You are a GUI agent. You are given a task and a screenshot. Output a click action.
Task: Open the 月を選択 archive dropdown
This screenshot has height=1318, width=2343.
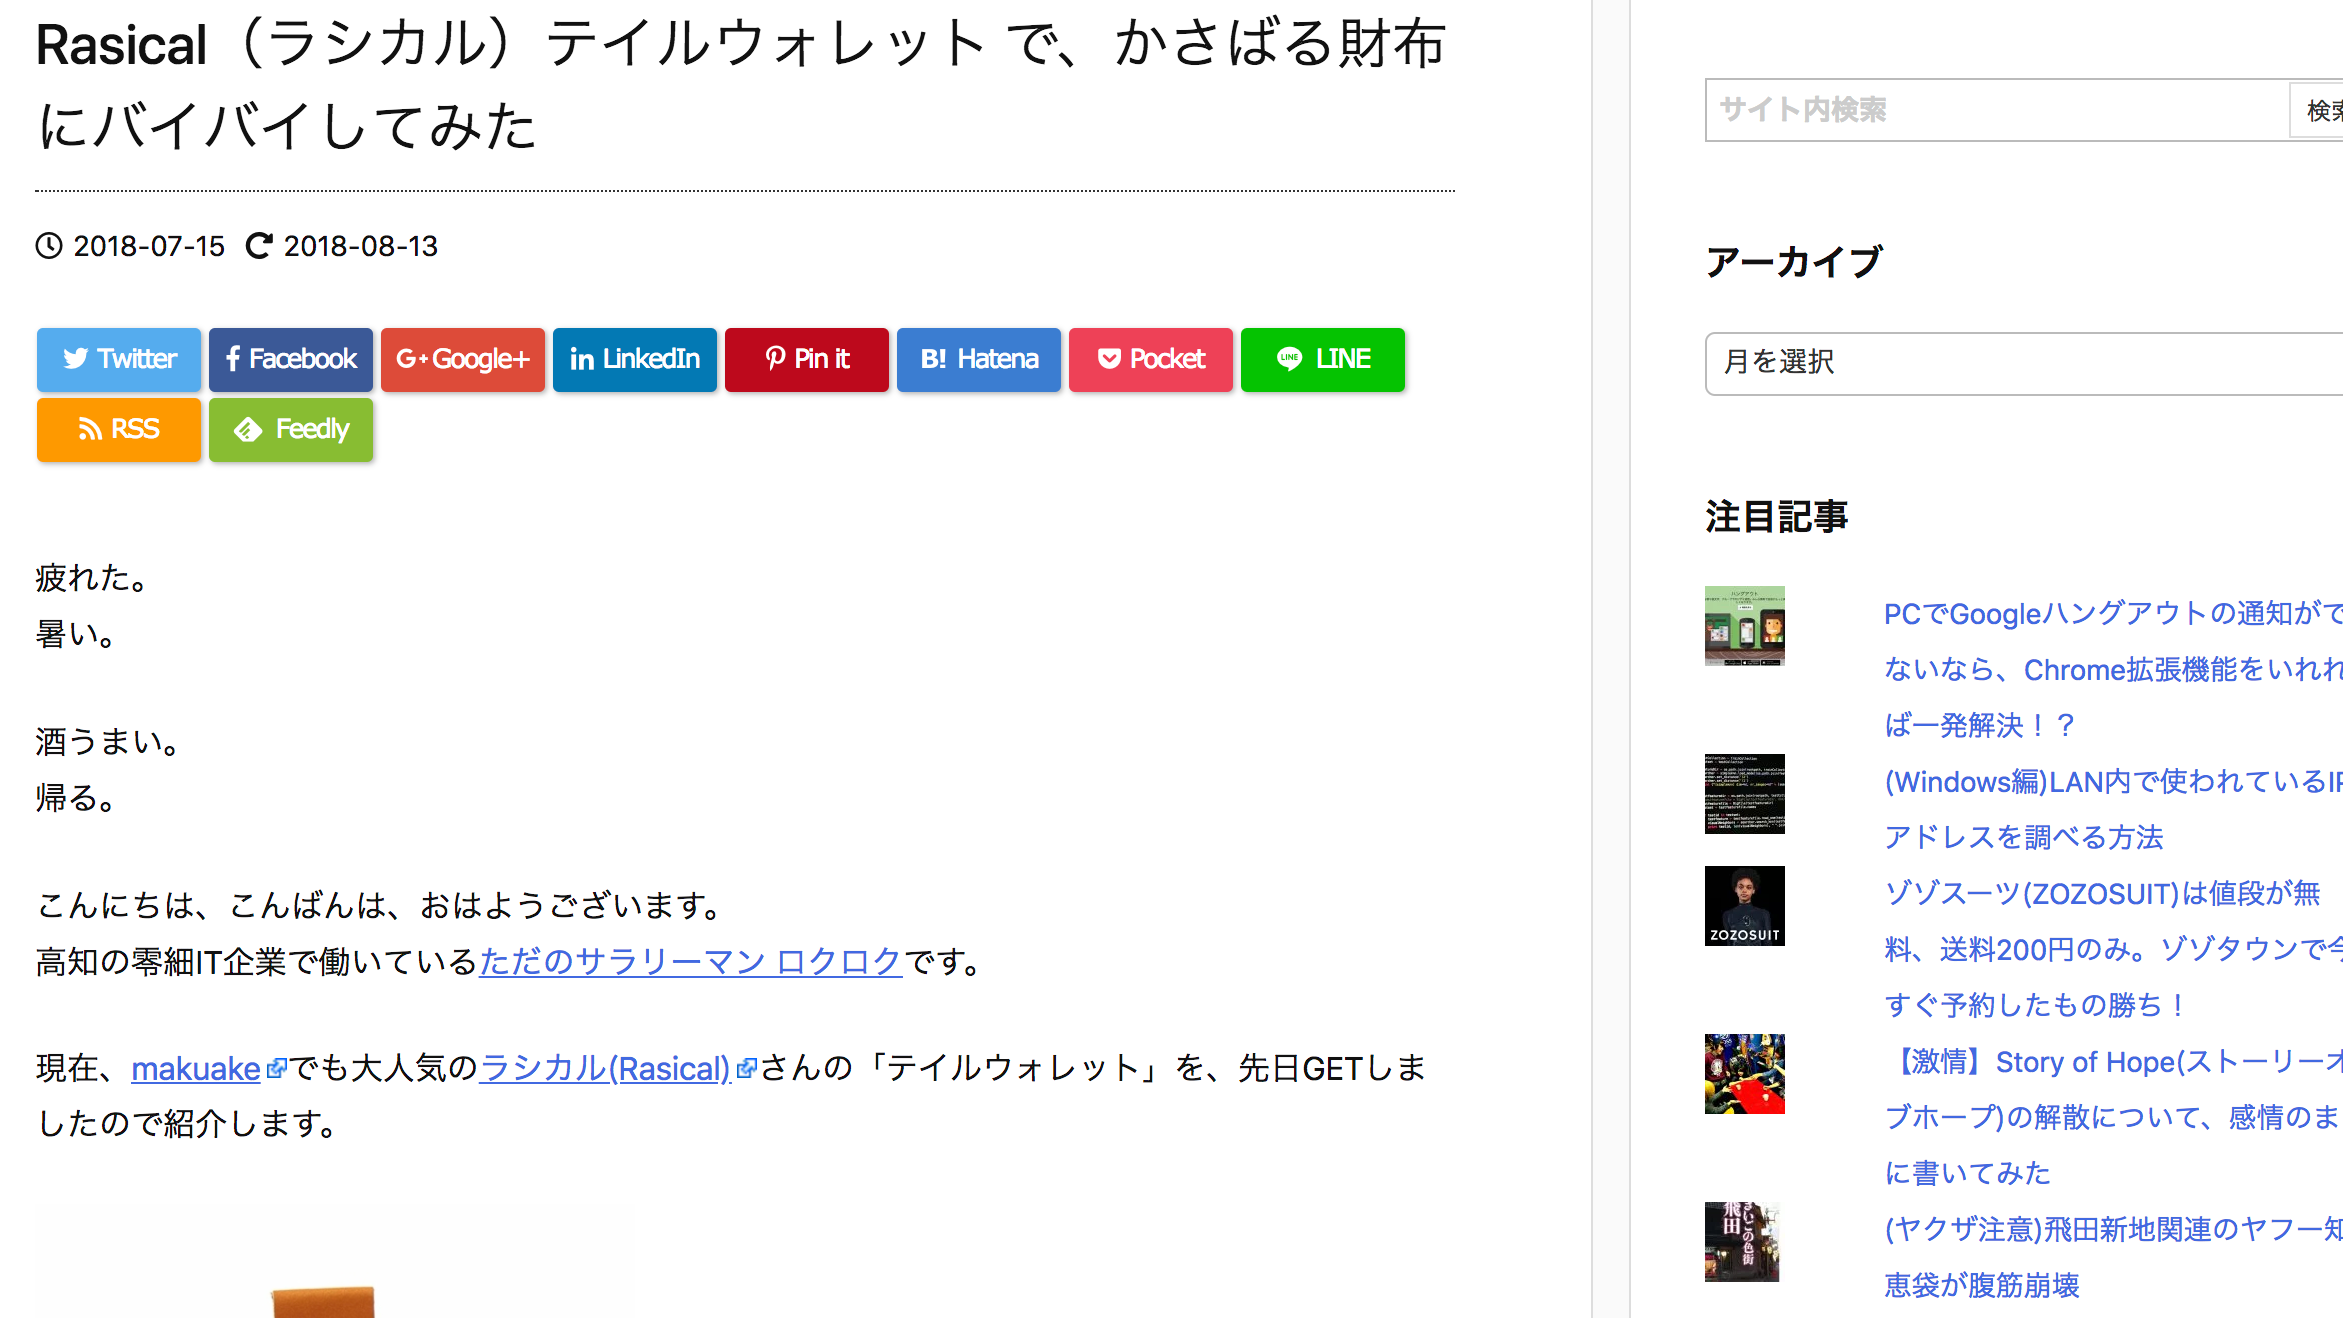pos(2020,362)
